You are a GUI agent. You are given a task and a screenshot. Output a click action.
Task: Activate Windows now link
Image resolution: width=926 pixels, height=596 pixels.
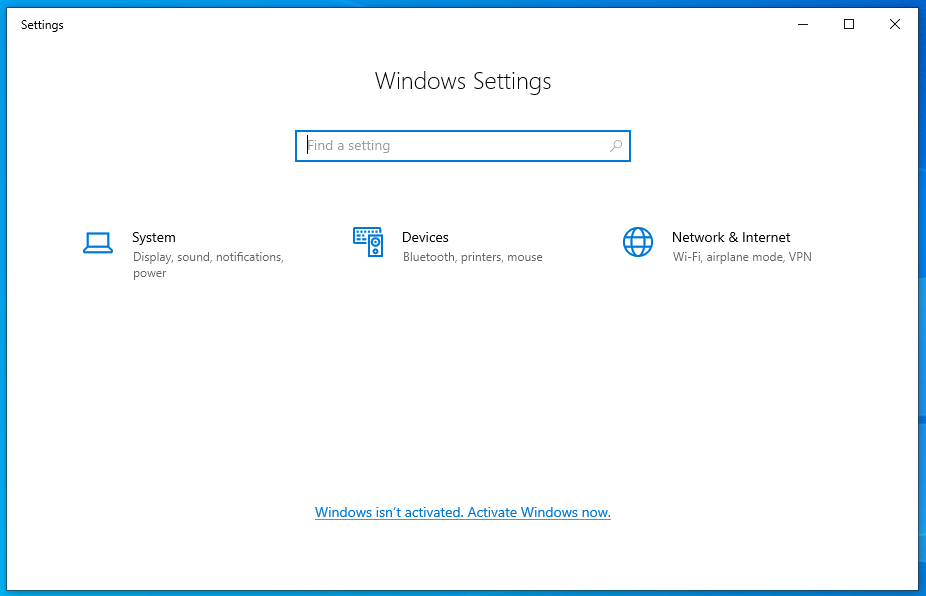(463, 512)
